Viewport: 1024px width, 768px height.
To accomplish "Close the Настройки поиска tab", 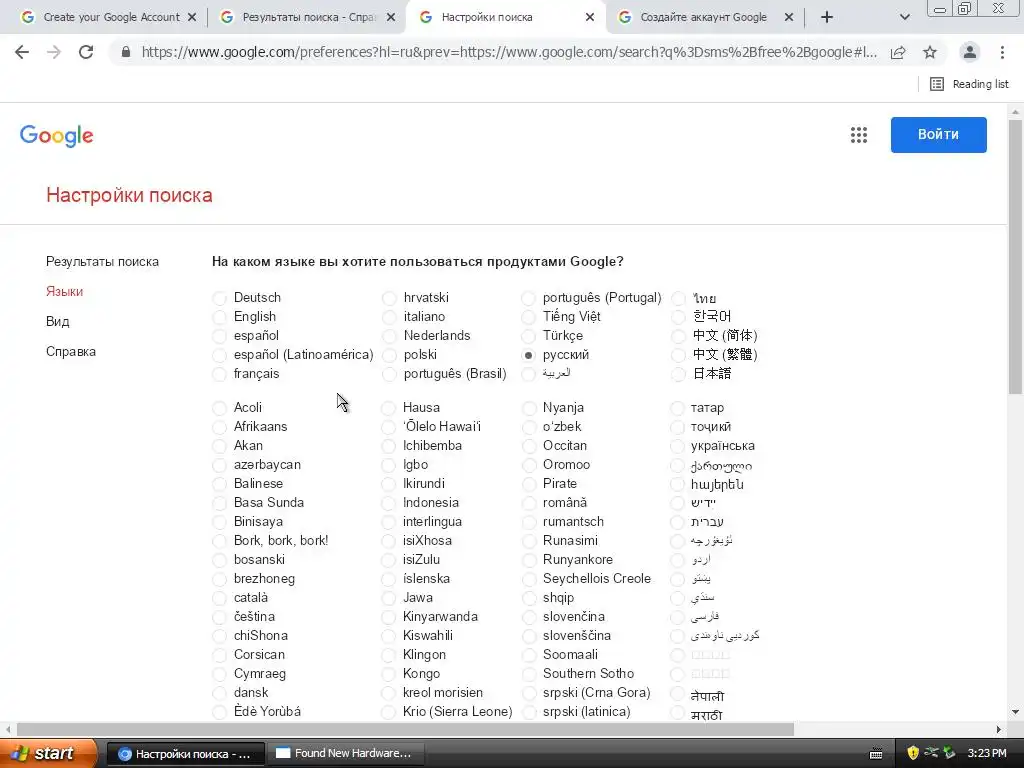I will [x=590, y=18].
